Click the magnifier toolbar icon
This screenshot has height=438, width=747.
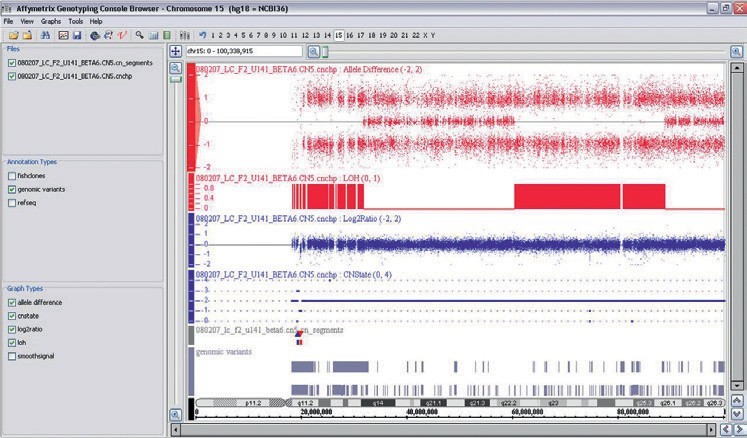tap(140, 35)
